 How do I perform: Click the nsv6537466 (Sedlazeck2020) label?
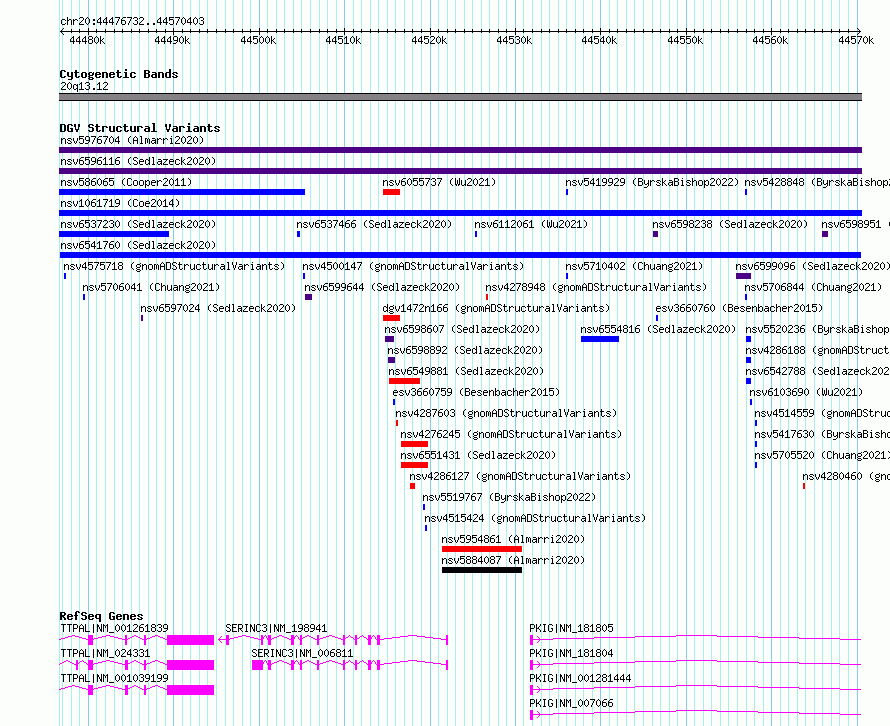374,224
